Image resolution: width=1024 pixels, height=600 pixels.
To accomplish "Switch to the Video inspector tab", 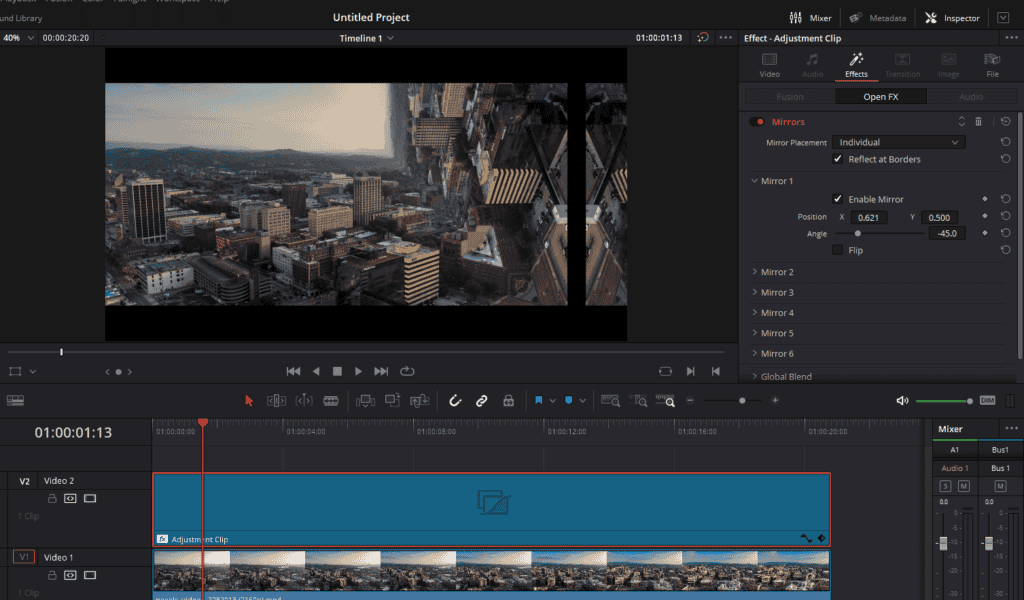I will point(769,65).
